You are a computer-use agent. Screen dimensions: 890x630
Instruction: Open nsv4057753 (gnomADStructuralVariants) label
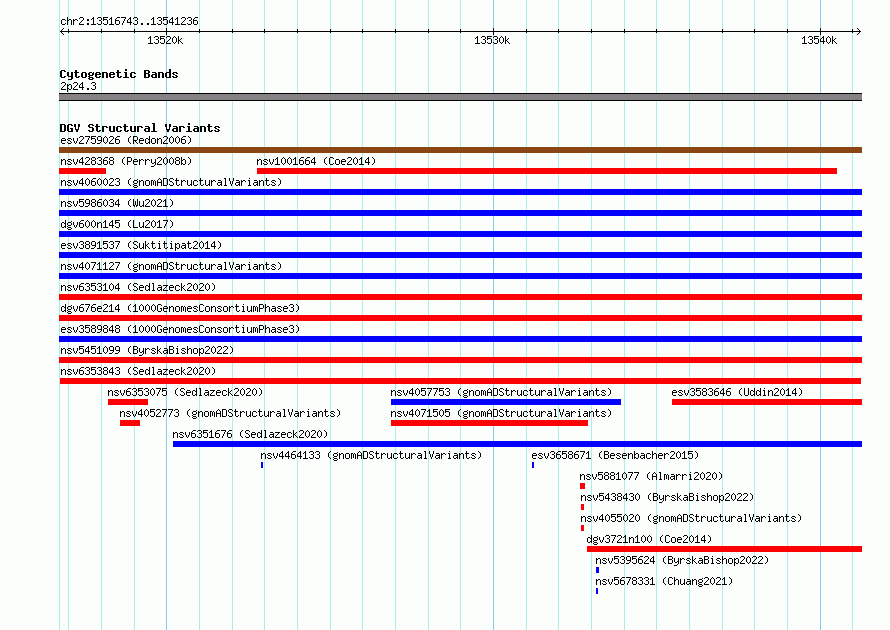(501, 392)
